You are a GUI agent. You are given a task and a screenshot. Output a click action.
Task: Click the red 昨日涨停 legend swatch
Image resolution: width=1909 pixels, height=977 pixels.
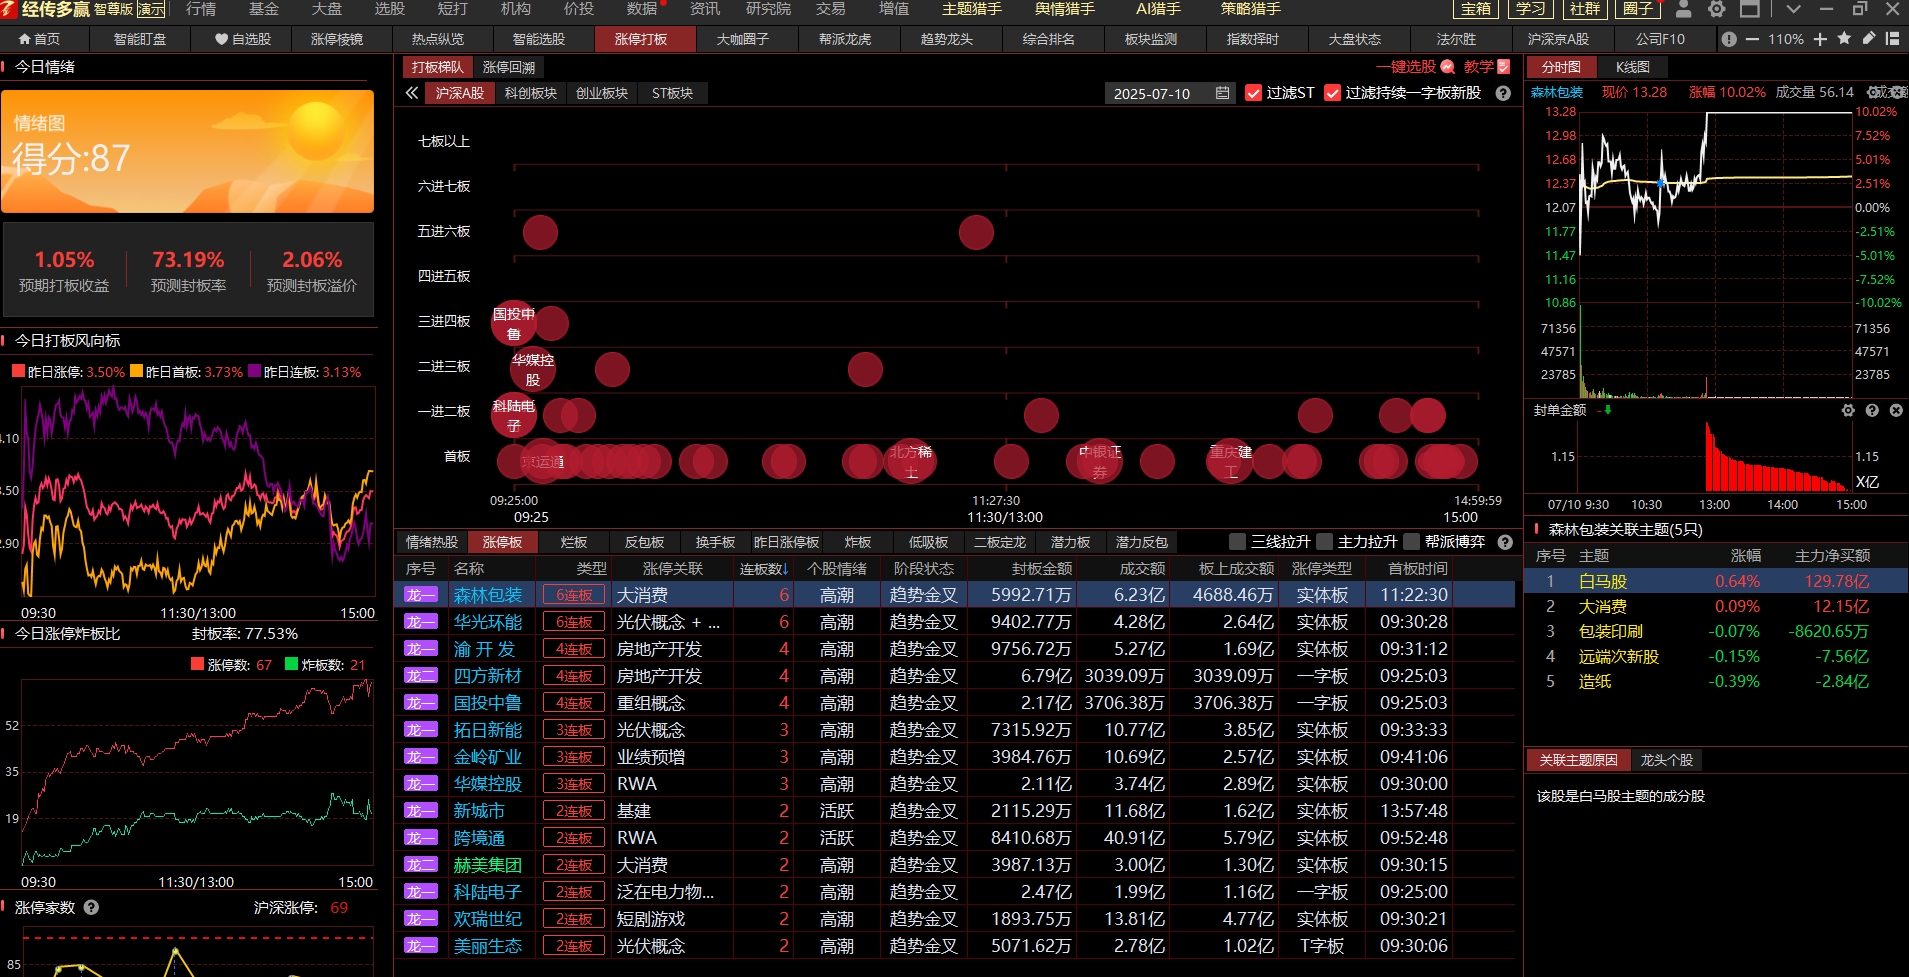(18, 371)
